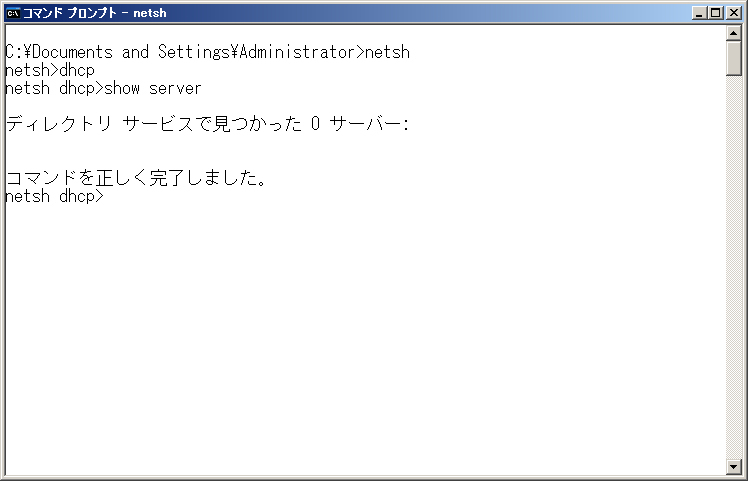Screen dimensions: 748x481
Task: Click the last netsh dhcp> prompt line
Action: (x=54, y=196)
